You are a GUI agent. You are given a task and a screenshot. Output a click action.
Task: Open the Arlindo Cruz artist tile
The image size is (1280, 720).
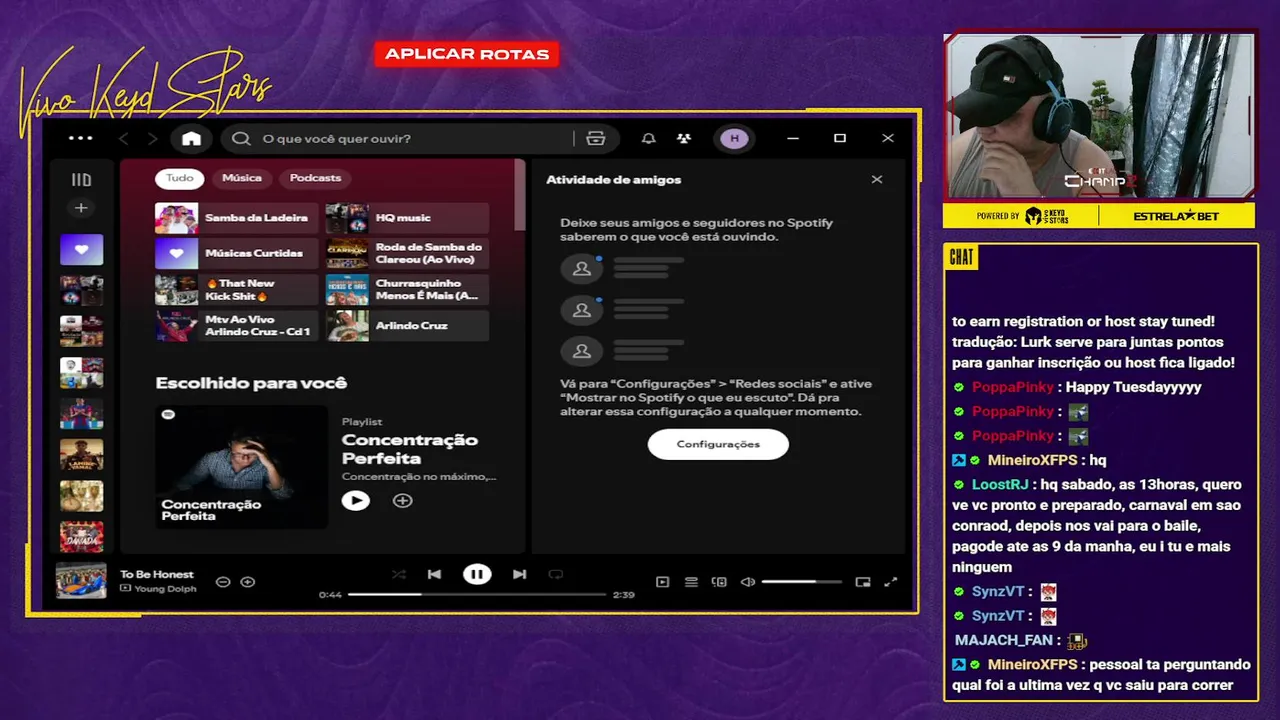pyautogui.click(x=407, y=326)
